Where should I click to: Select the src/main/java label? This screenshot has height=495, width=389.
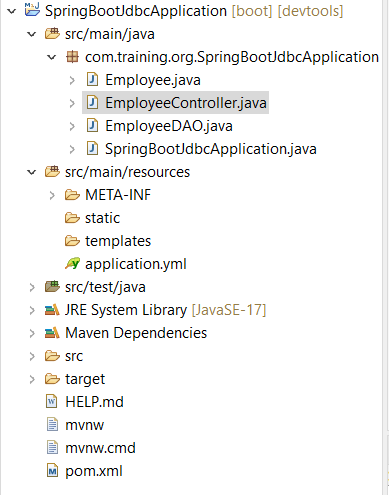click(110, 34)
